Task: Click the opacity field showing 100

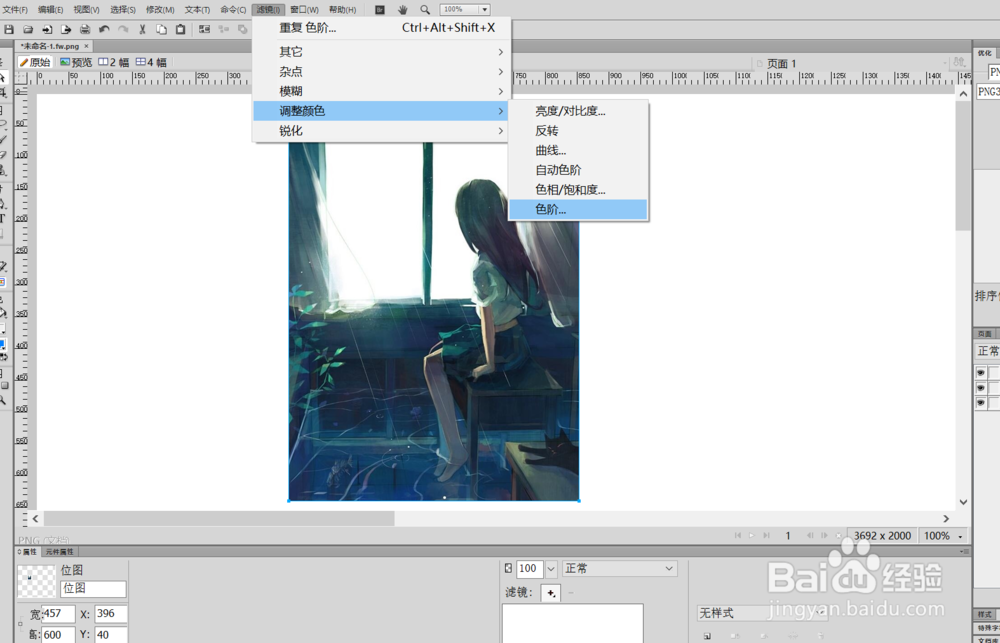Action: [530, 568]
